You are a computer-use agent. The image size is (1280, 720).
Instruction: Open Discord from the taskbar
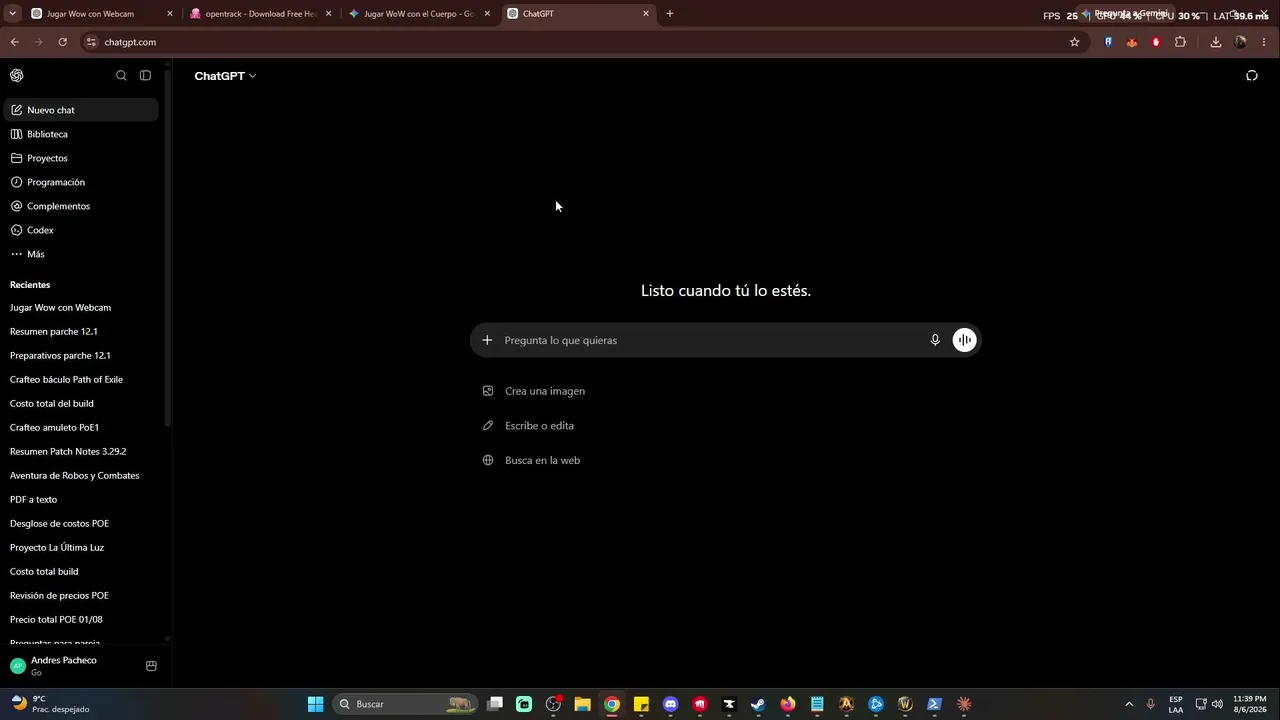(670, 704)
